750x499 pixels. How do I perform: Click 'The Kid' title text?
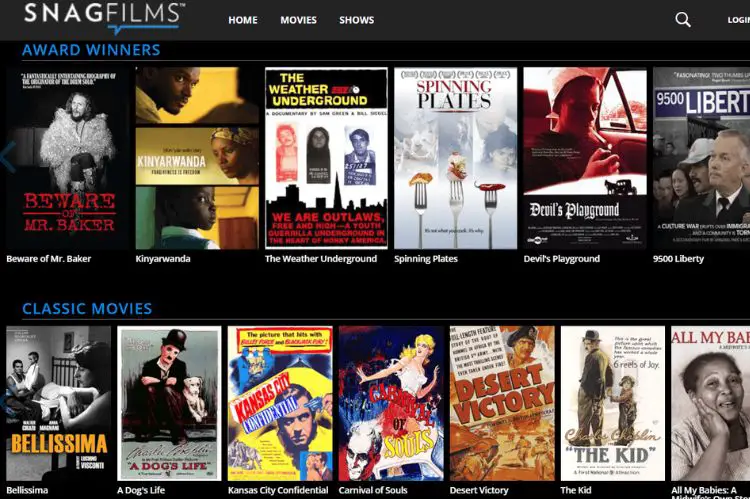click(575, 490)
